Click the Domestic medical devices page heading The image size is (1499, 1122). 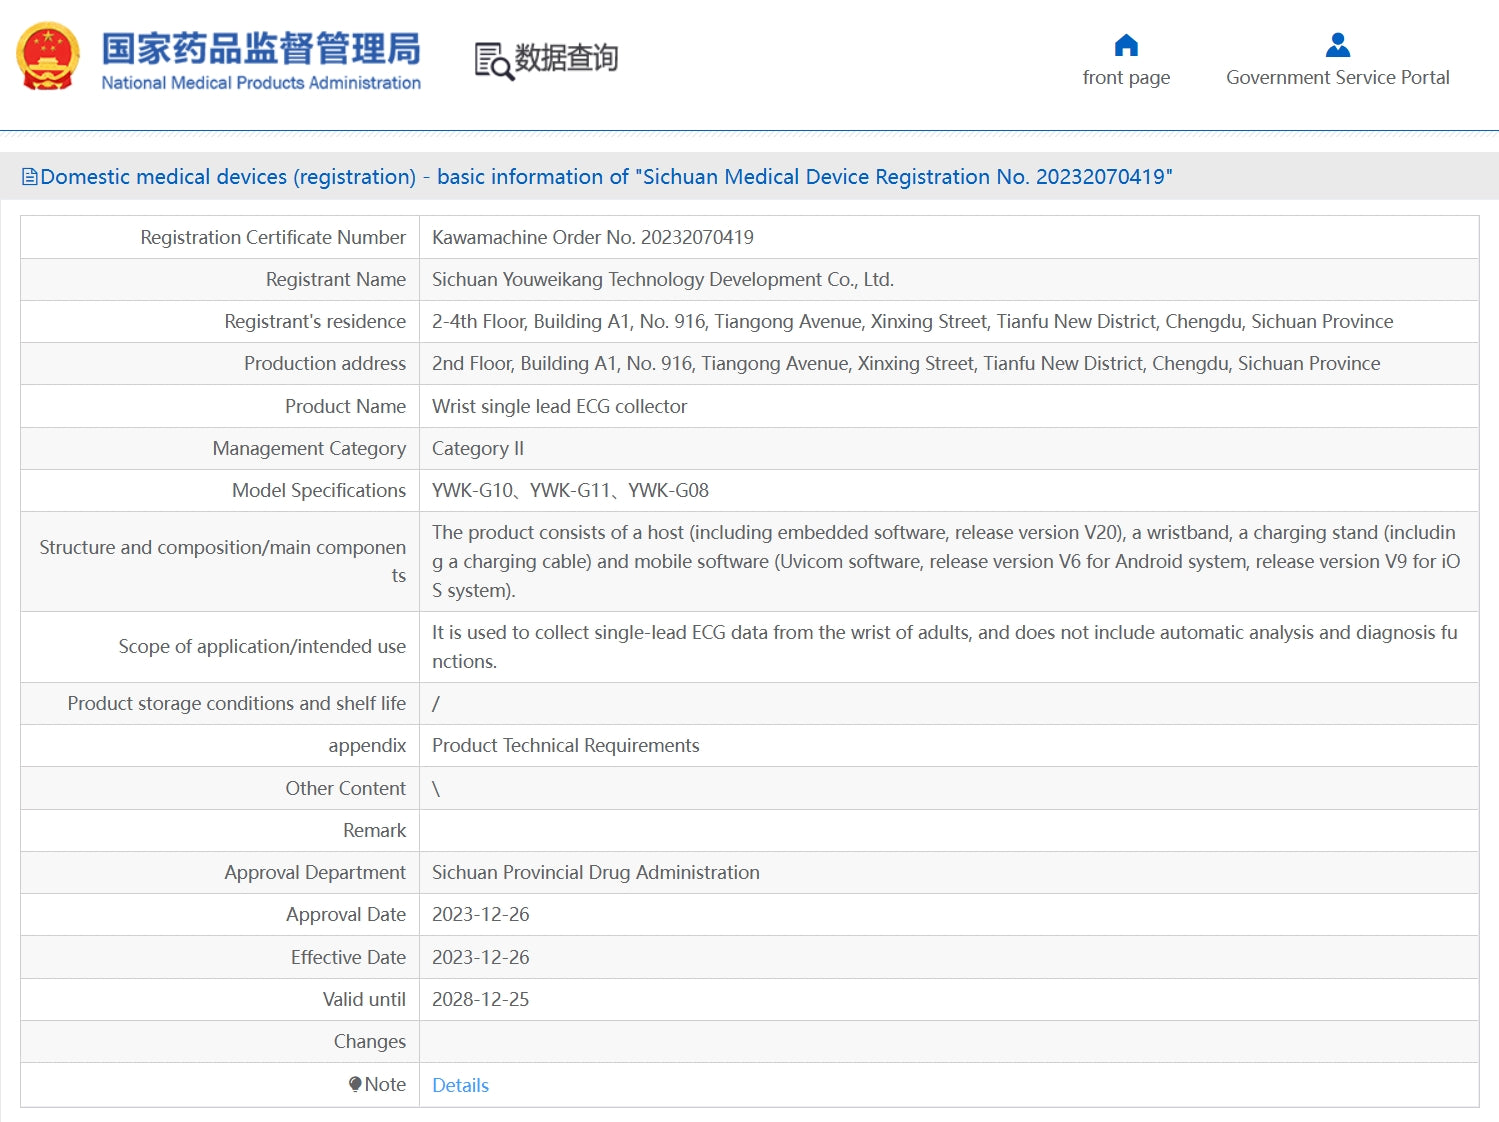606,177
